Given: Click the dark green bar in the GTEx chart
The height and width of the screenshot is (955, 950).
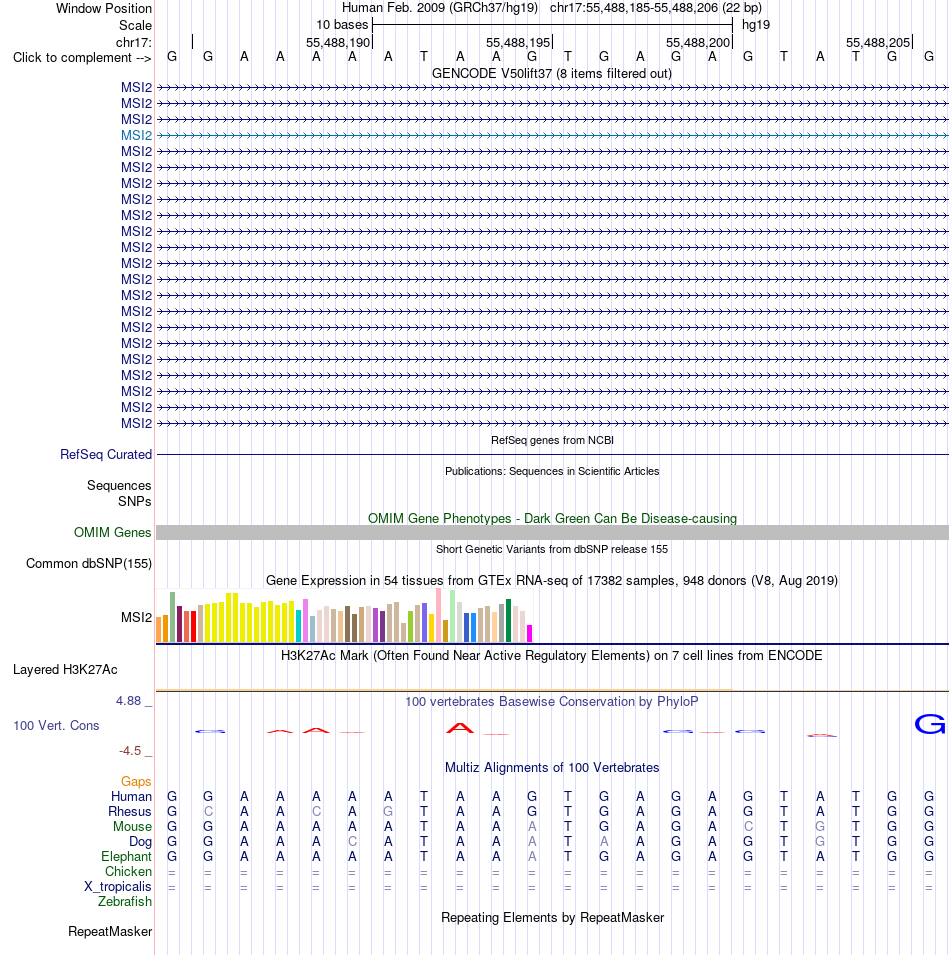Looking at the screenshot, I should tap(508, 621).
